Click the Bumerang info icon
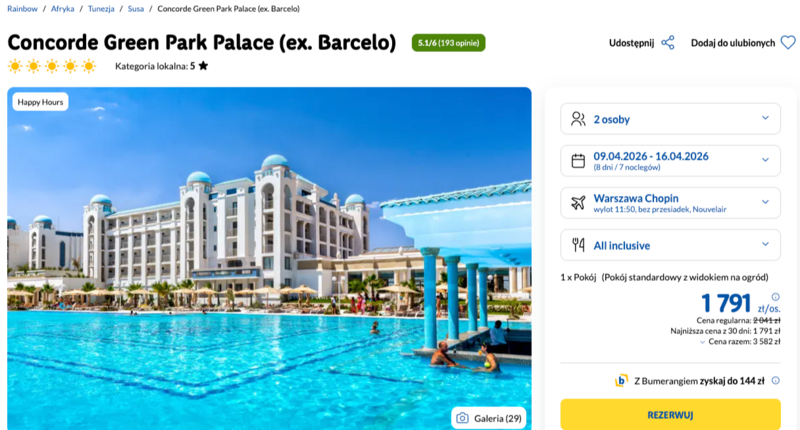This screenshot has width=800, height=430. (x=776, y=381)
